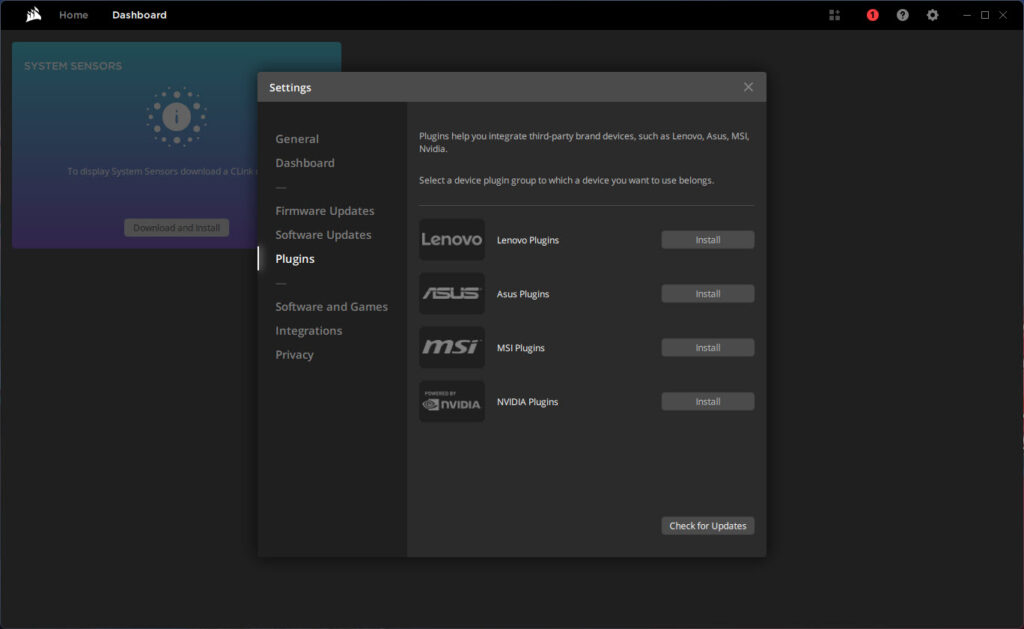This screenshot has width=1024, height=629.
Task: Click the NVIDIA logo thumbnail
Action: (451, 402)
